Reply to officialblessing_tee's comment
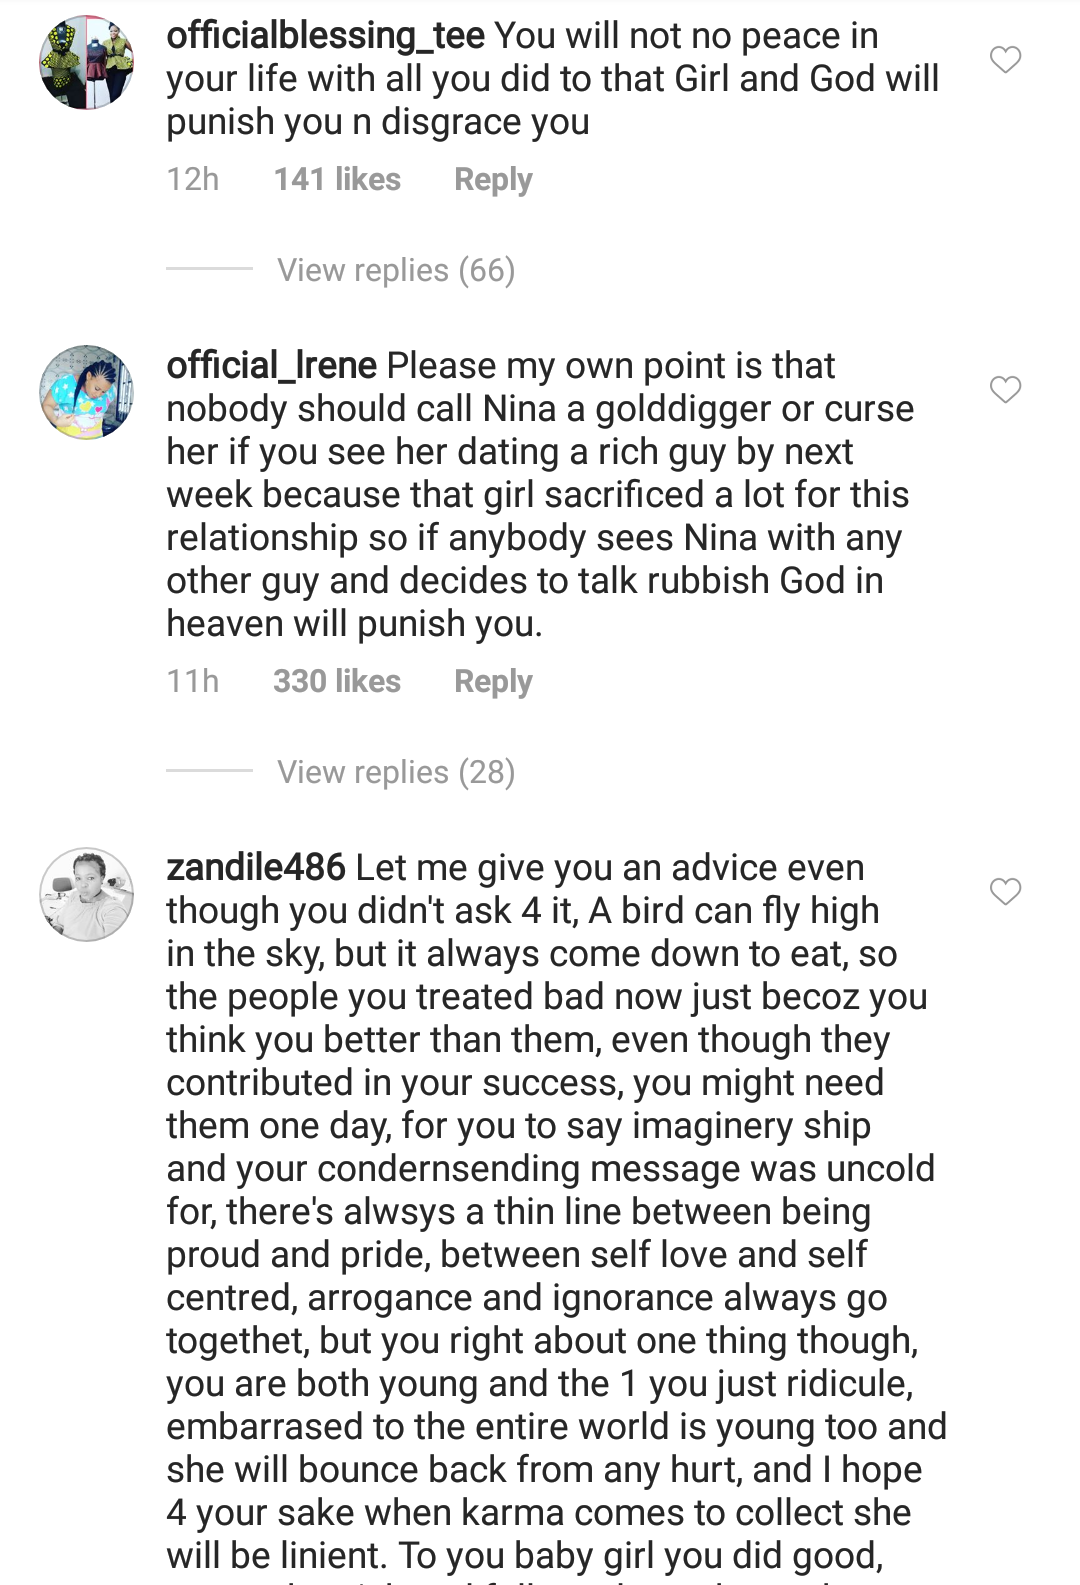The height and width of the screenshot is (1585, 1080). (493, 180)
